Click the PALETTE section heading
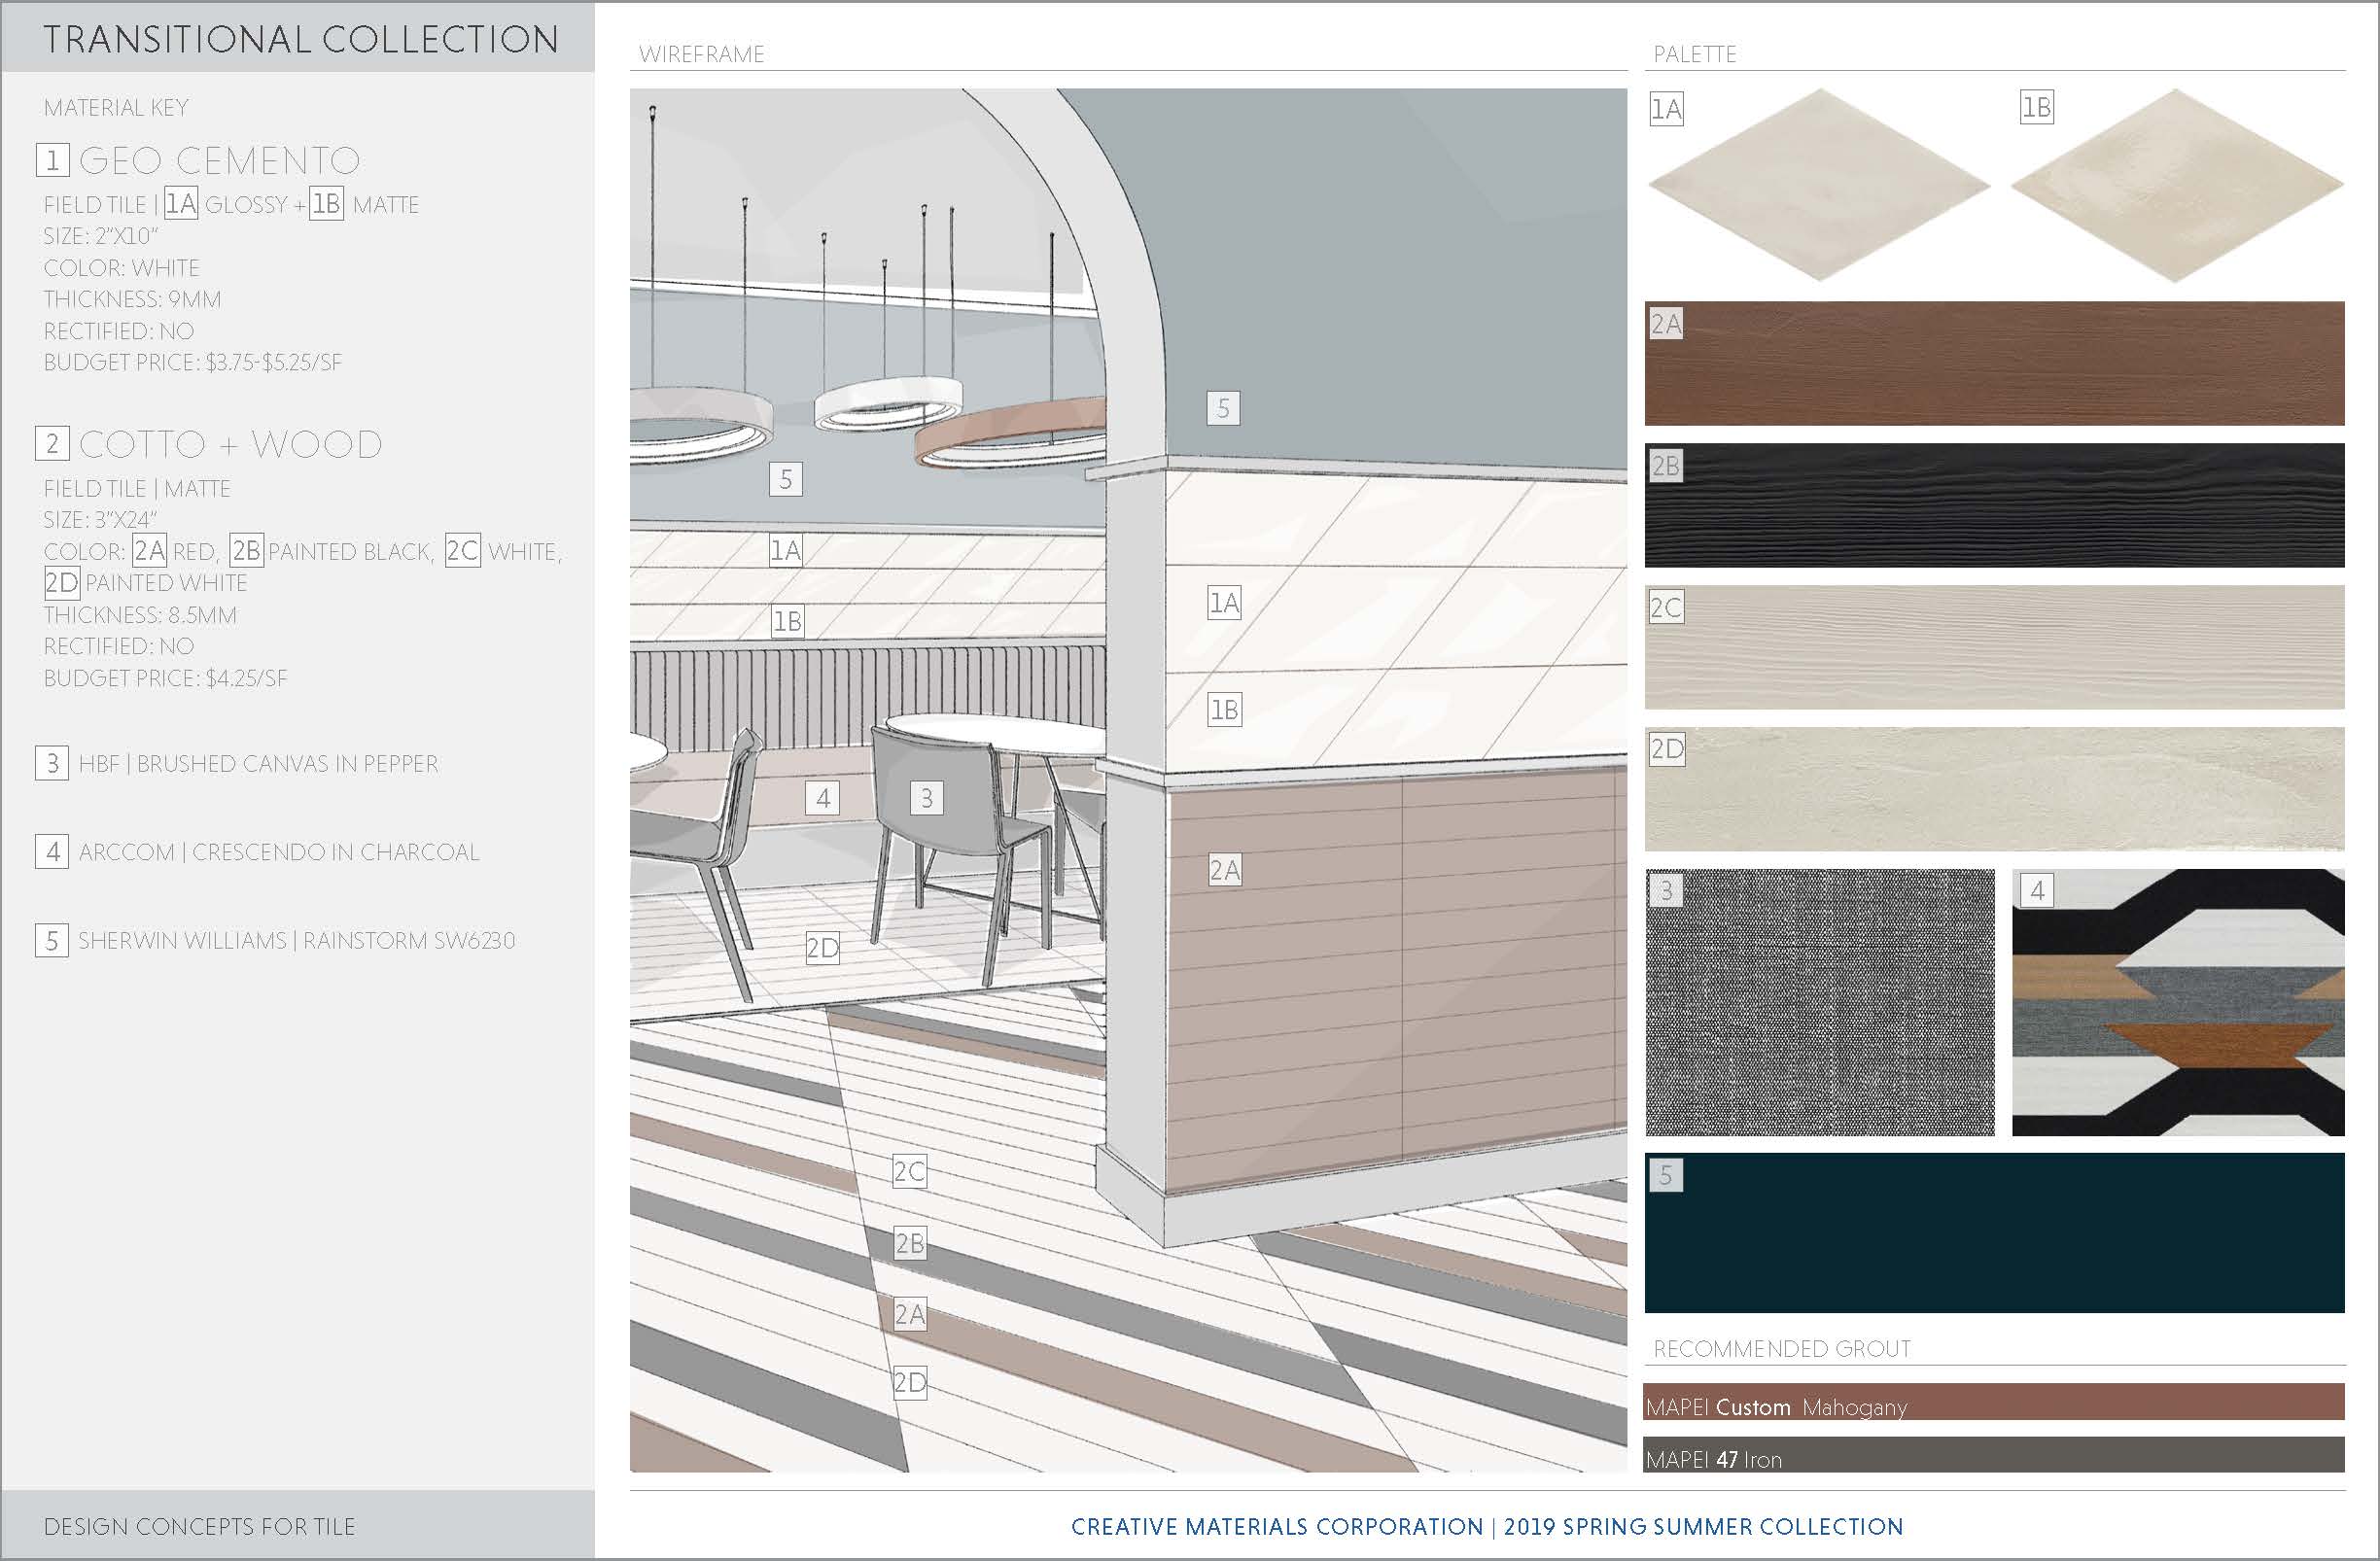2380x1561 pixels. click(x=1695, y=54)
